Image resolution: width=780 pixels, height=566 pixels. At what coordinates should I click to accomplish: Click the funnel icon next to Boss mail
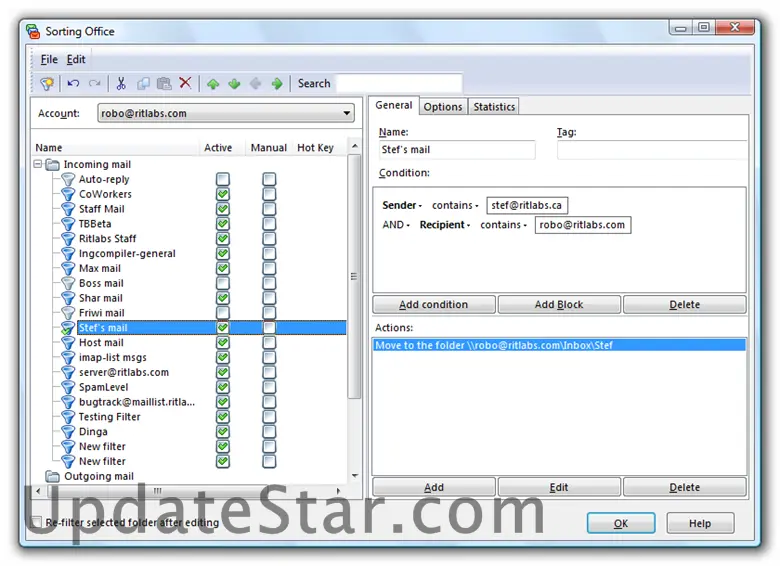[x=68, y=283]
